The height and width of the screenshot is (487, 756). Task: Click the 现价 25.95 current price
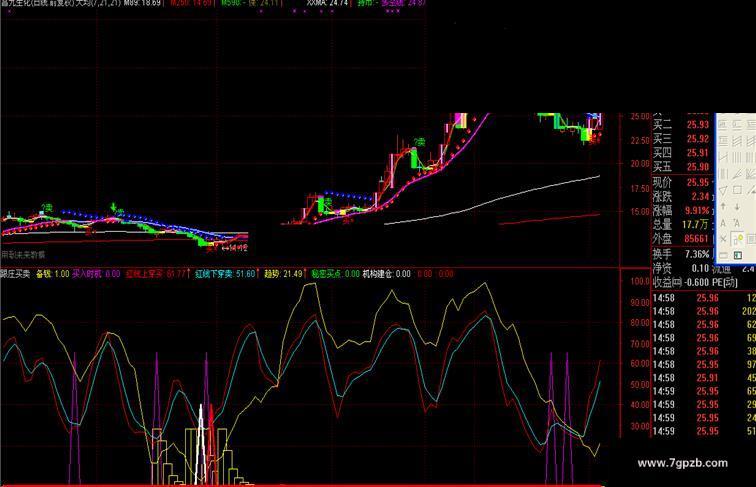[x=681, y=182]
